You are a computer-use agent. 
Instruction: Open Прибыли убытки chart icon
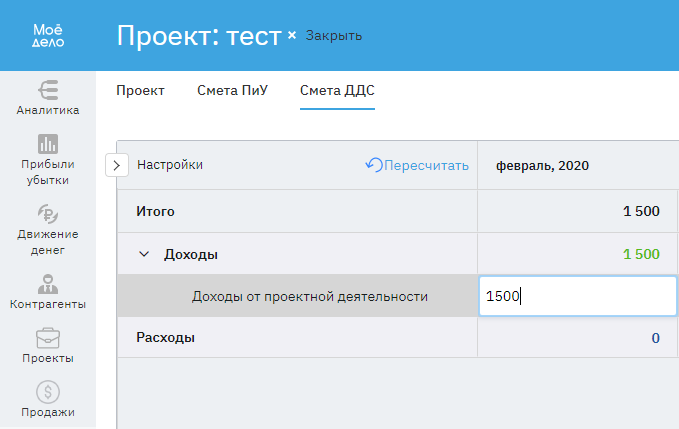coord(48,144)
